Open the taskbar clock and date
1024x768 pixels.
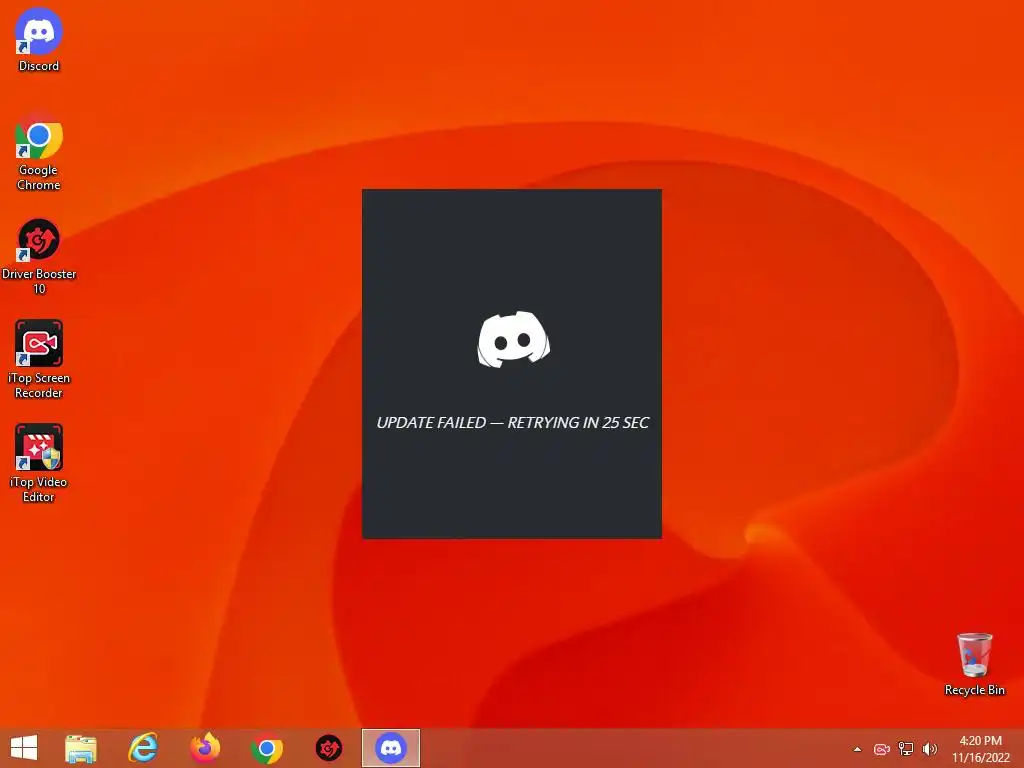click(980, 749)
